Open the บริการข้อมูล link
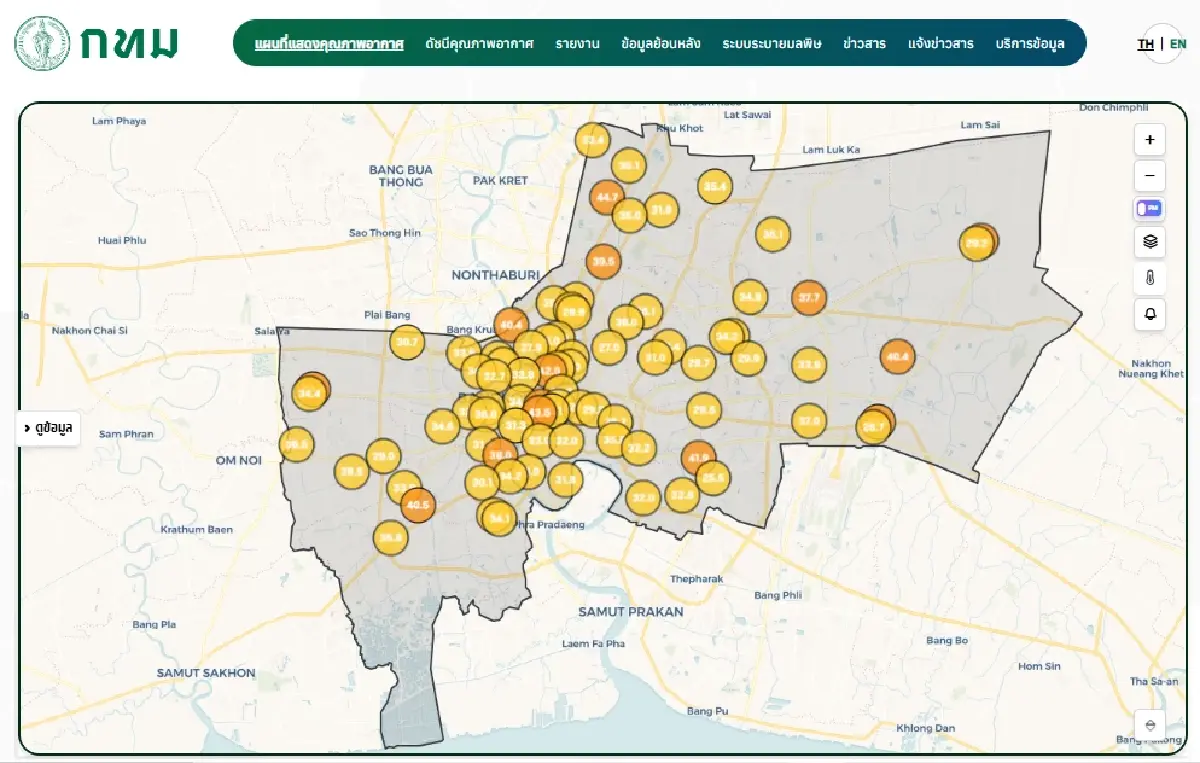Screen dimensions: 1200x763 tap(1030, 44)
